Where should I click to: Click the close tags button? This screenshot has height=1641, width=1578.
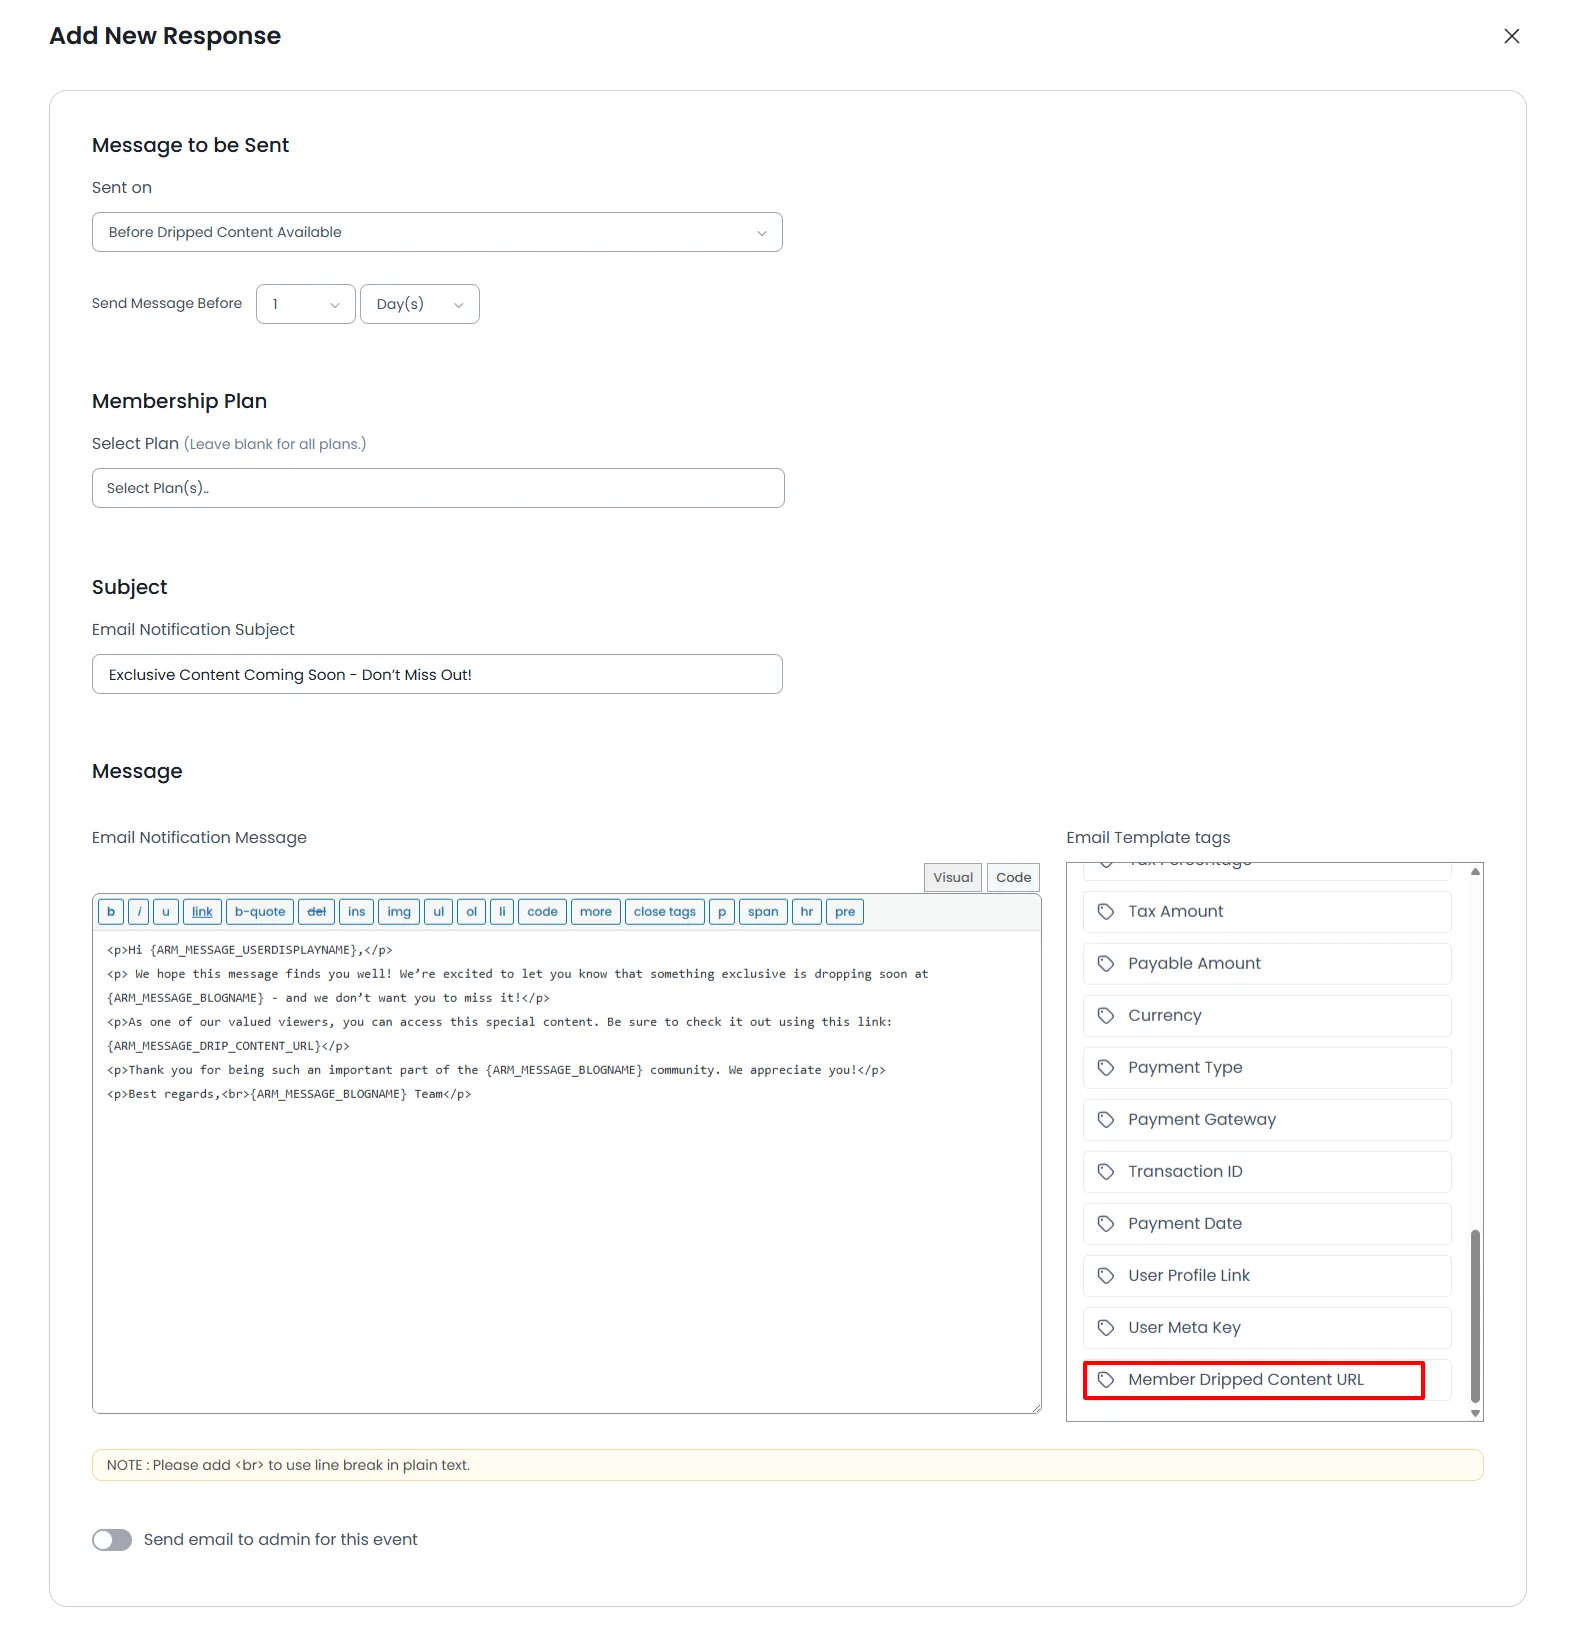(664, 911)
